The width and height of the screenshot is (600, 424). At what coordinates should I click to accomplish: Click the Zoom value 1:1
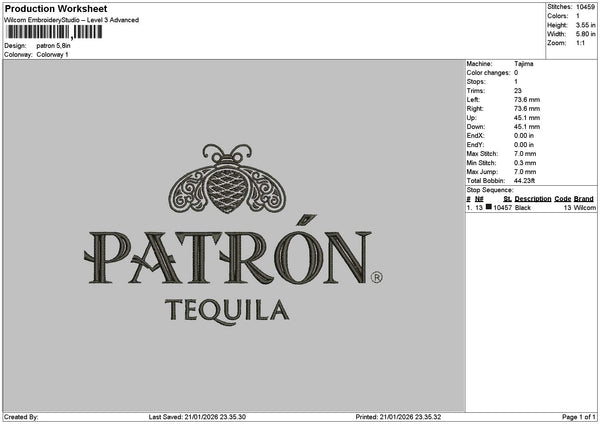tap(580, 43)
